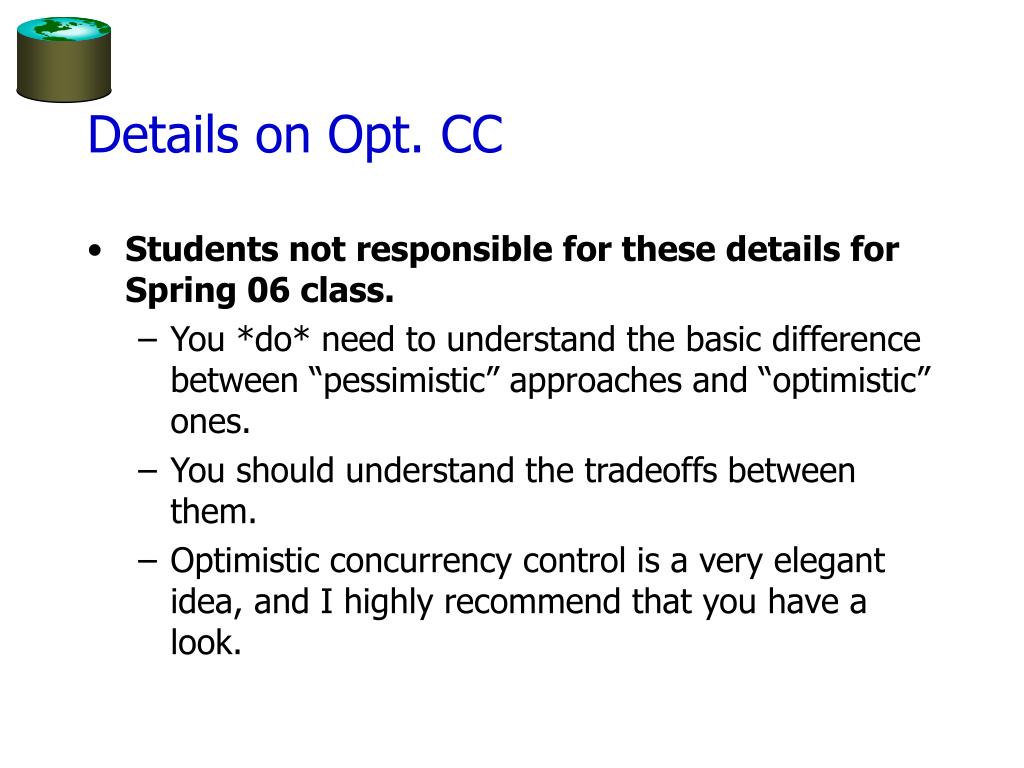Click the final word look.
The image size is (1024, 768).
coord(206,642)
